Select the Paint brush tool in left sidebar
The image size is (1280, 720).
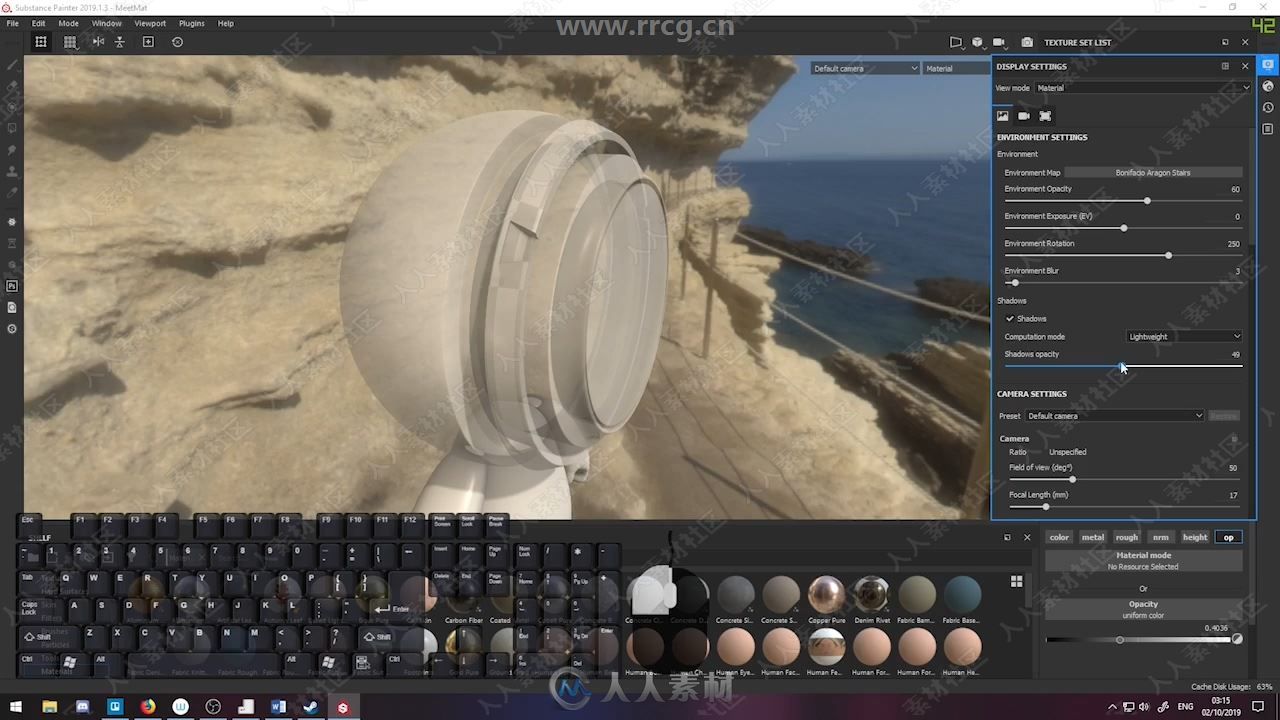[x=12, y=64]
